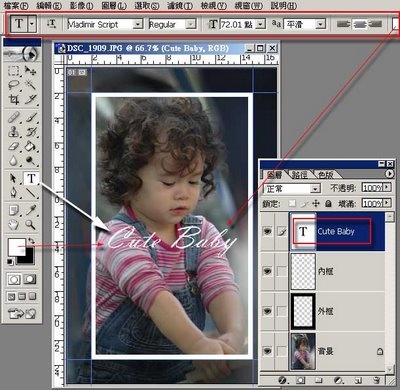Image resolution: width=400 pixels, height=390 pixels.
Task: Select the Move tool
Action: pyautogui.click(x=31, y=71)
